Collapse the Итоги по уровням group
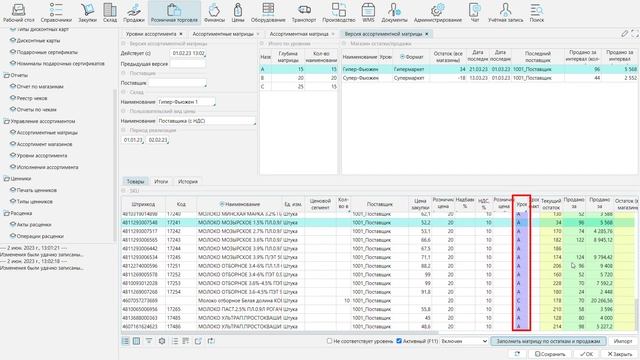This screenshot has width=640, height=360. coord(262,43)
